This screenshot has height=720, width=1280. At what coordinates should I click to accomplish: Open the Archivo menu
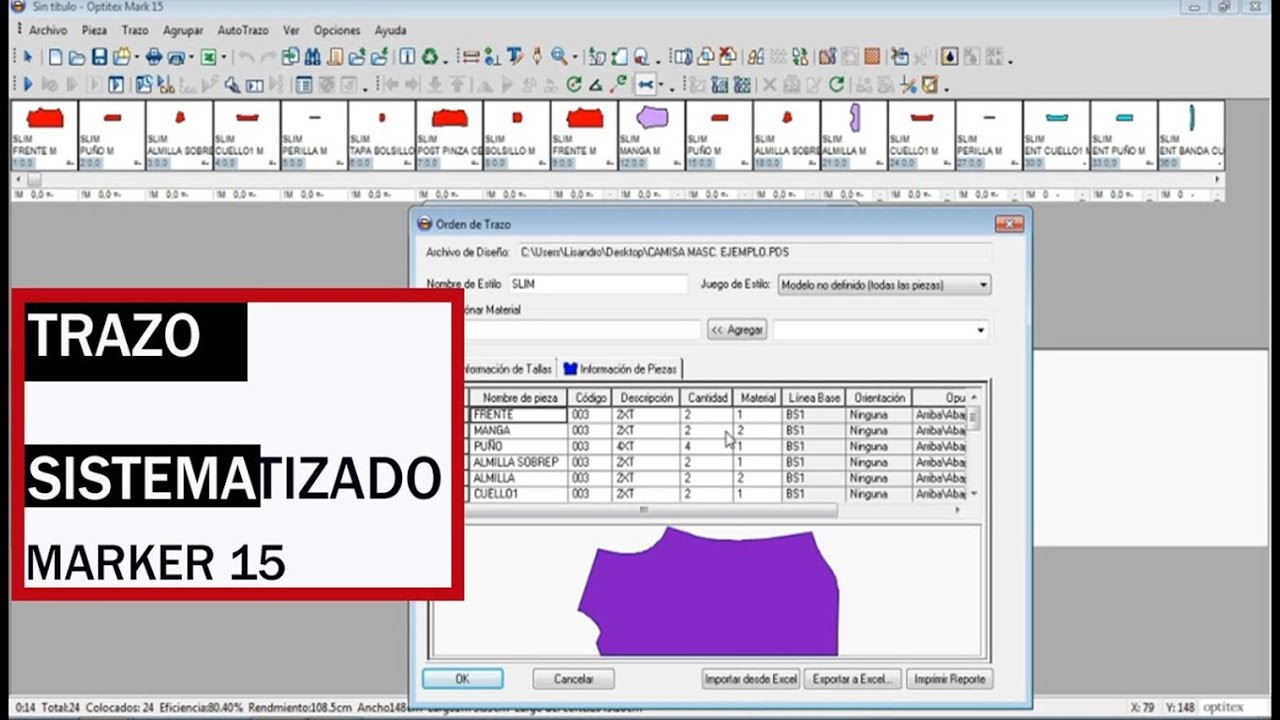pos(48,30)
